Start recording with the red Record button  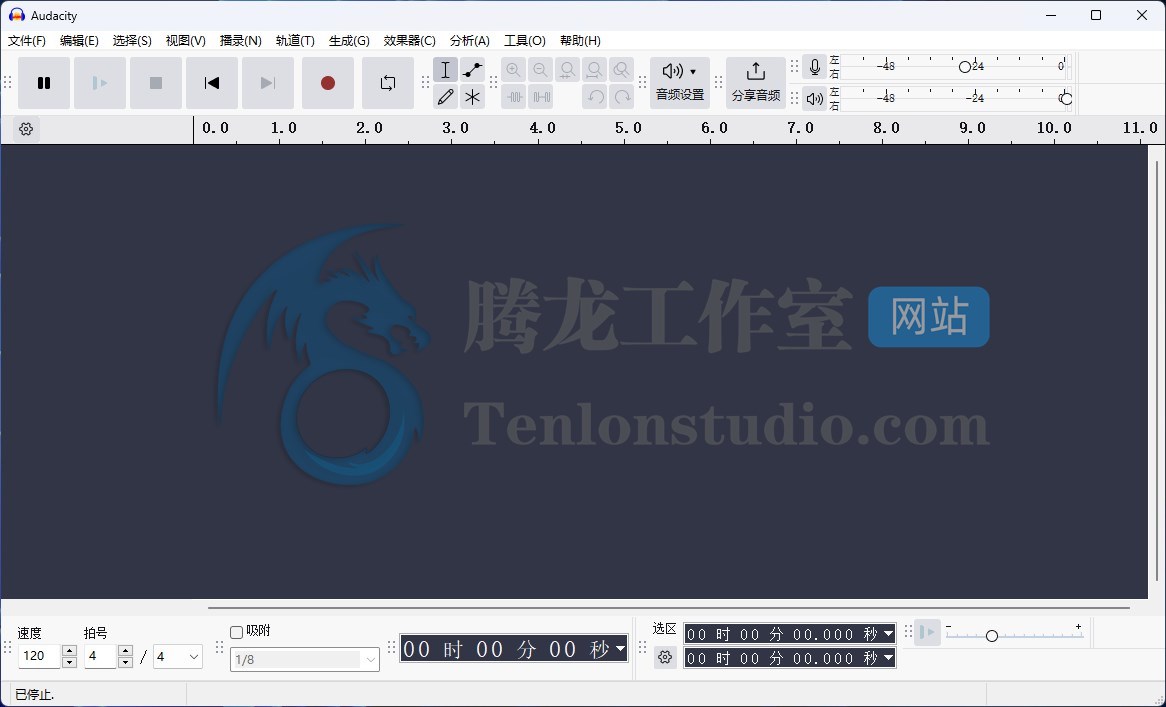[x=328, y=83]
